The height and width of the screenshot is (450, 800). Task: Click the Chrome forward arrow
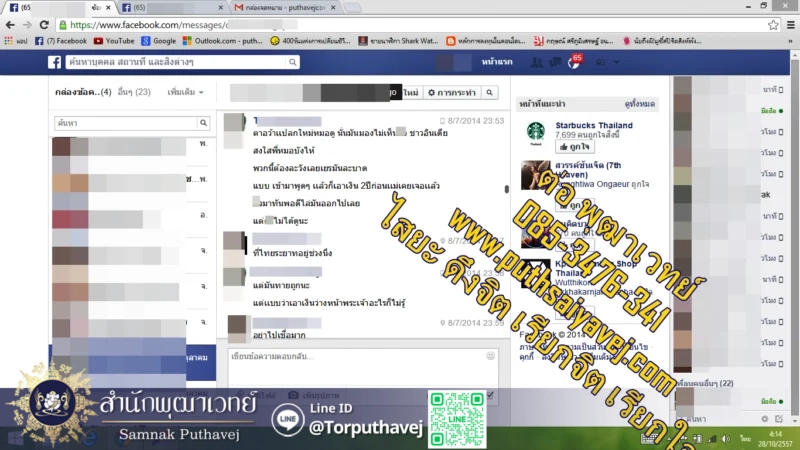click(27, 24)
